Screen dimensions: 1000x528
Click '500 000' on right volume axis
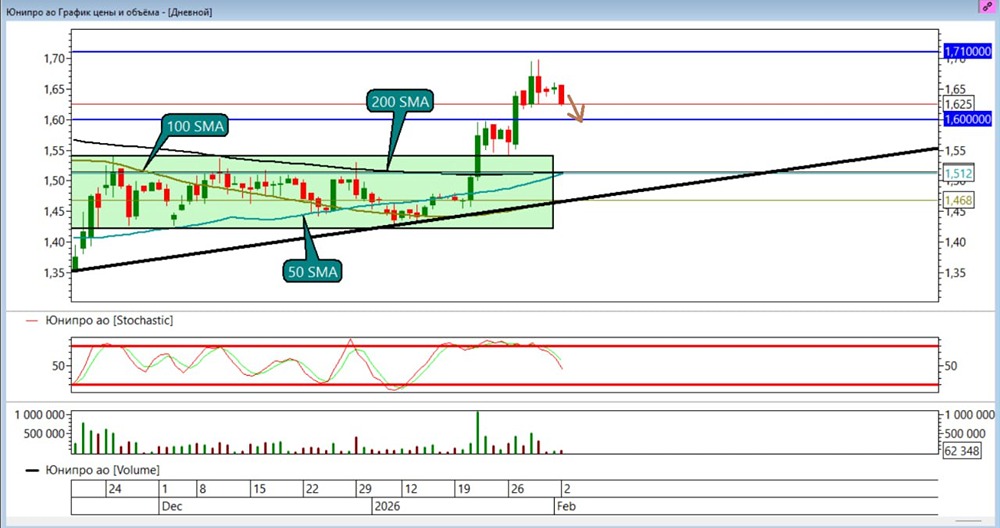point(965,433)
